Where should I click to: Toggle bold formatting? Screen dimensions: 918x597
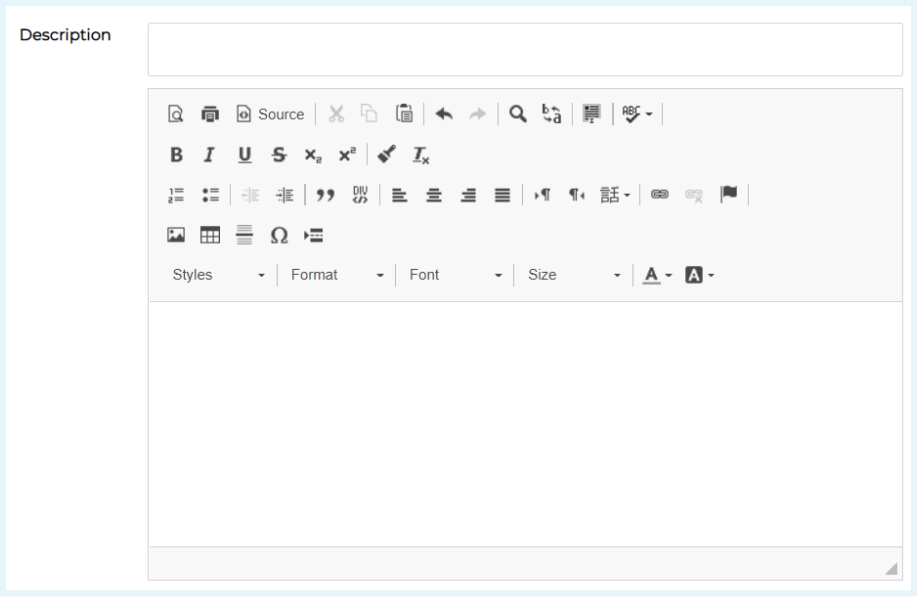(176, 155)
